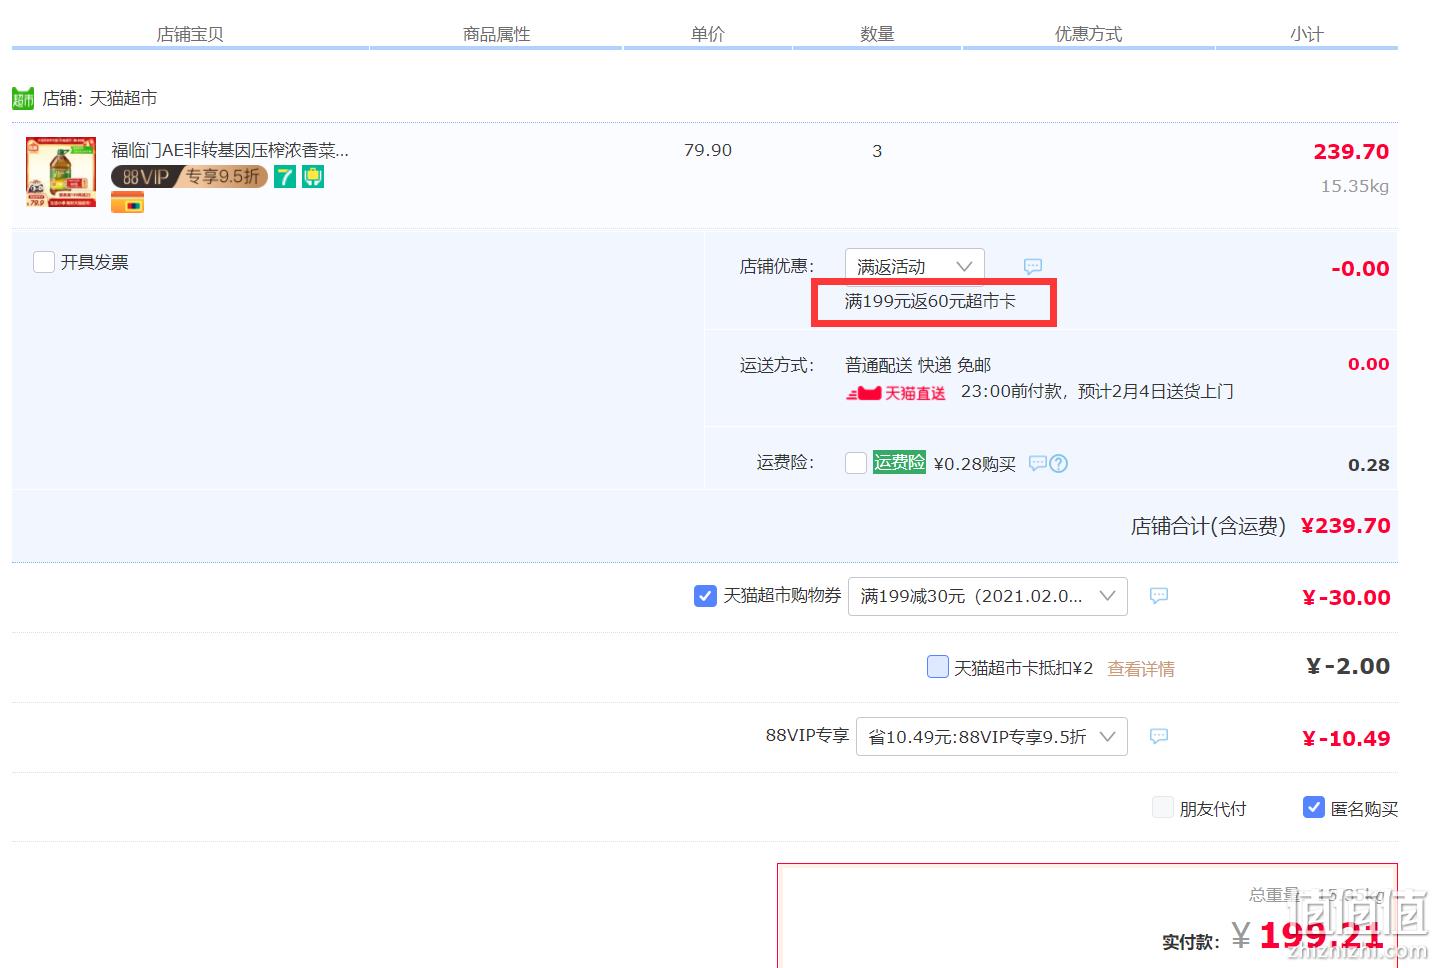Toggle 天猫超市卡抵扣¥2 checkbox

point(938,666)
